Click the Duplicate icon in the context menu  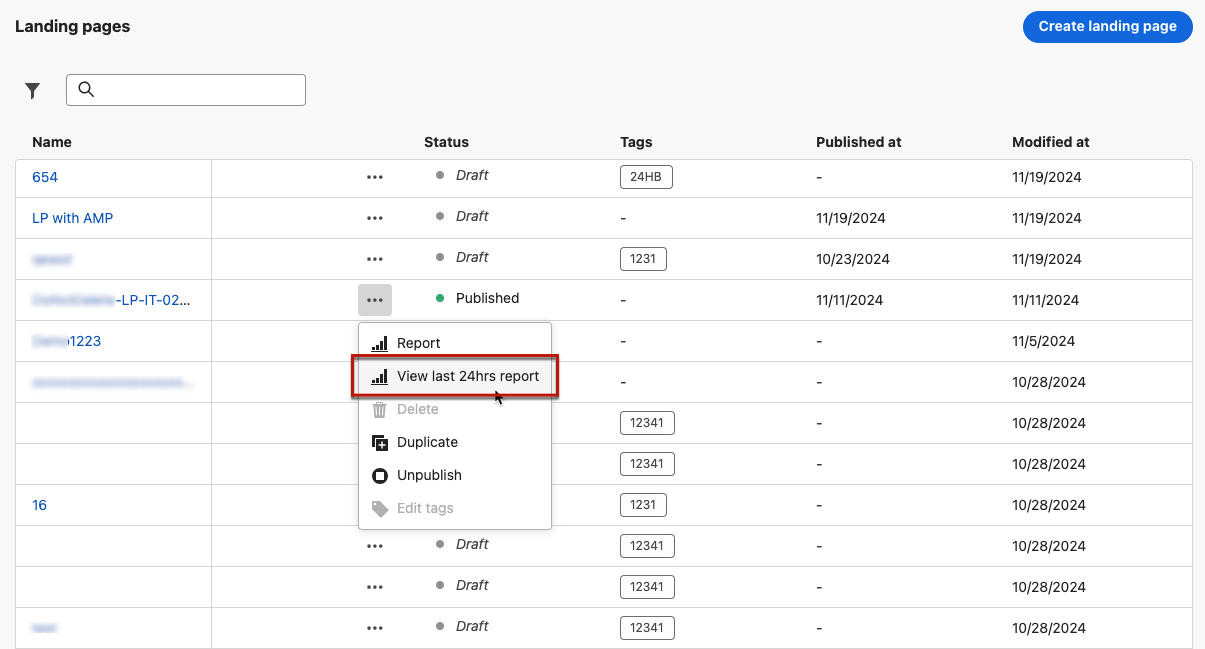(380, 443)
